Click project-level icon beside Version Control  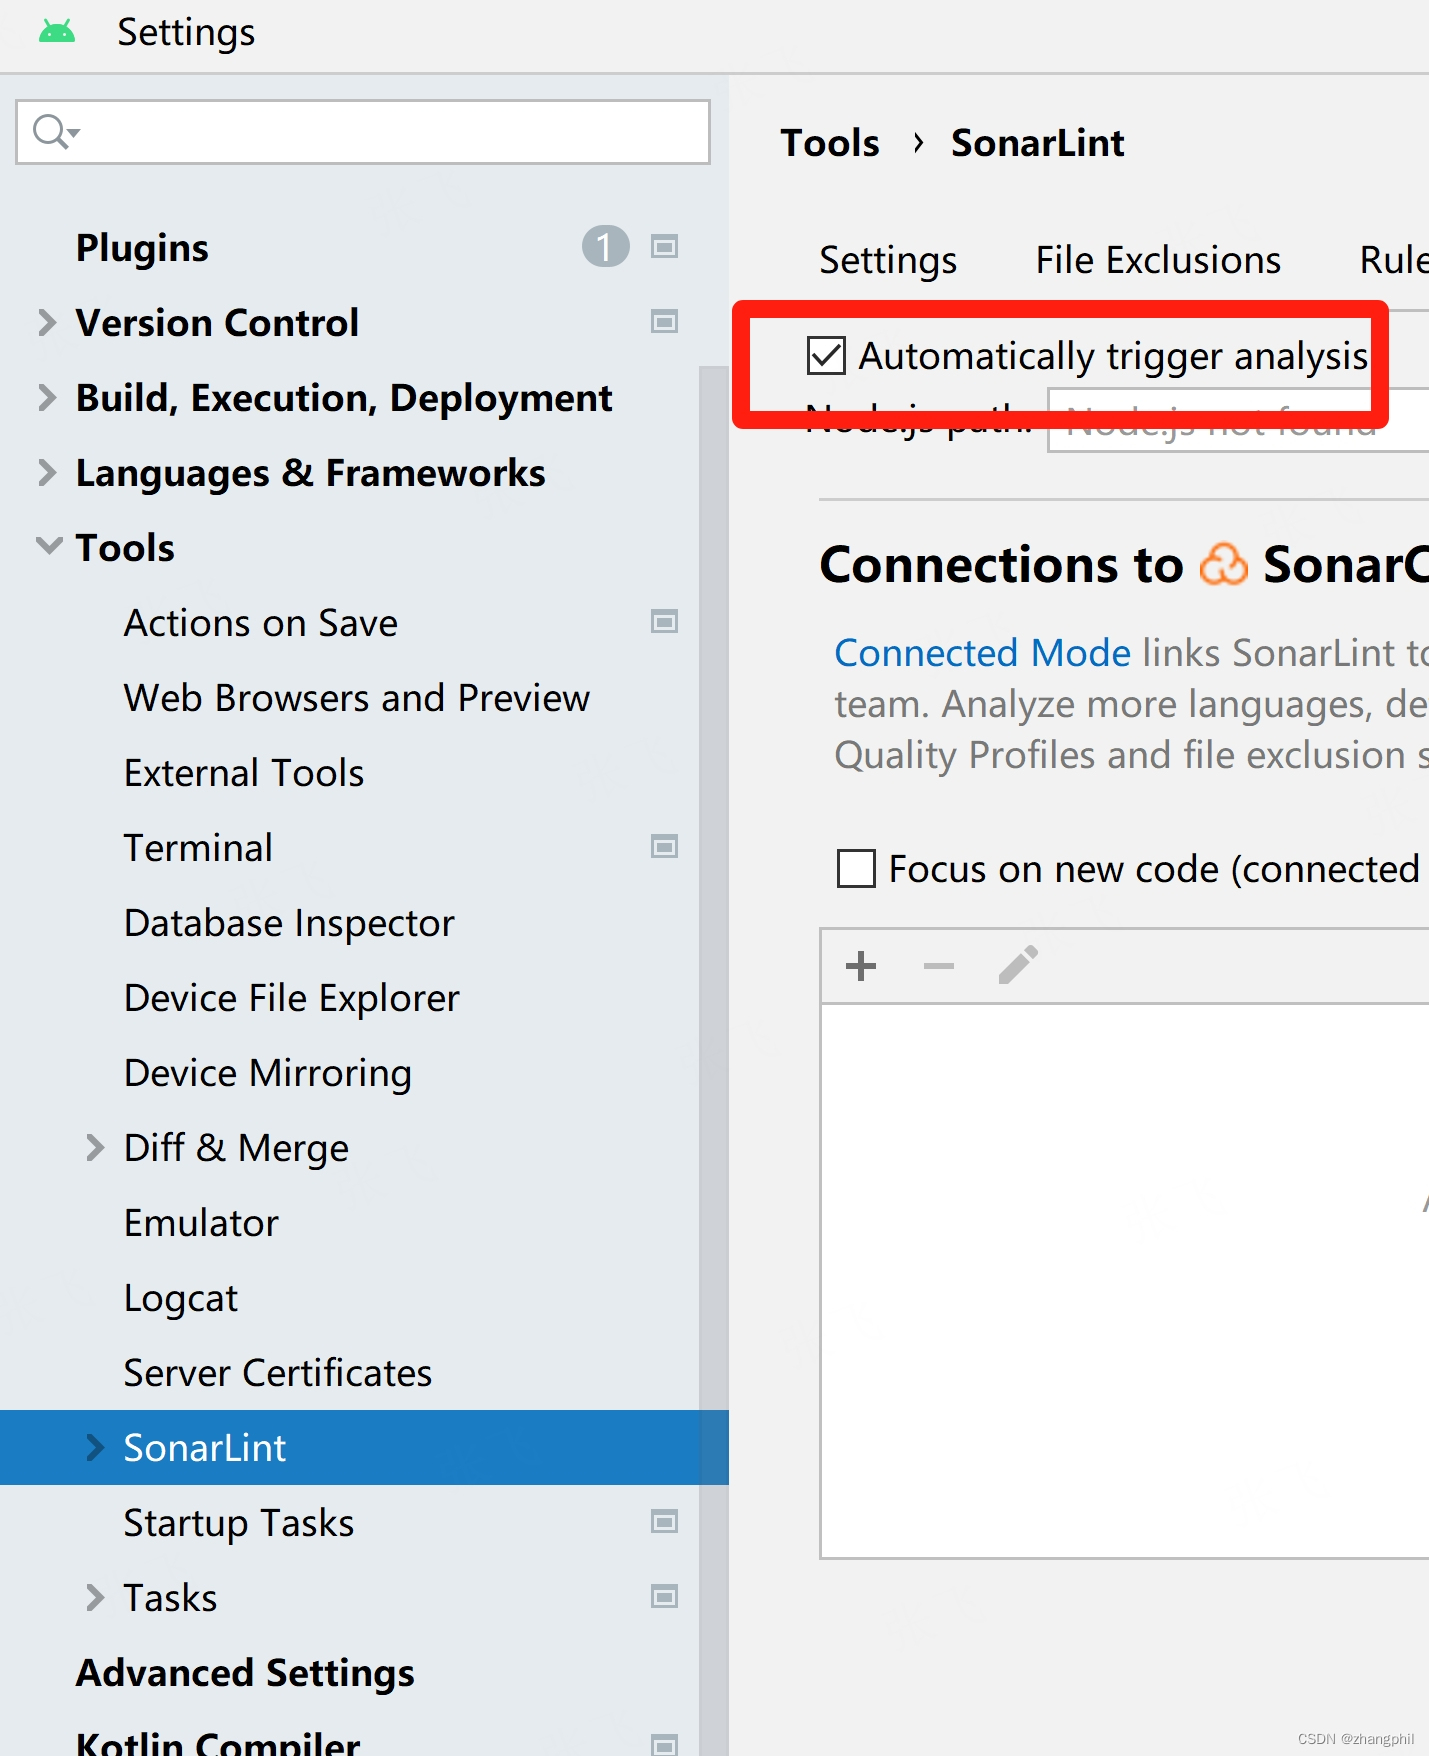click(664, 322)
